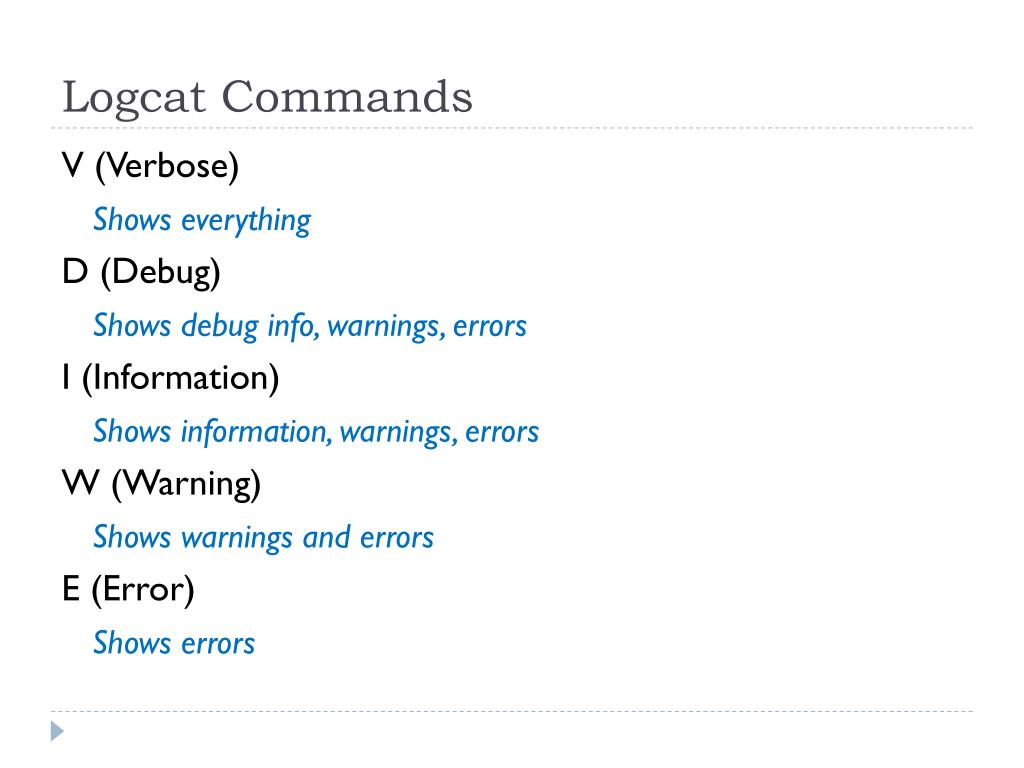The image size is (1024, 768).
Task: Click the word and in warnings line
Action: 327,537
